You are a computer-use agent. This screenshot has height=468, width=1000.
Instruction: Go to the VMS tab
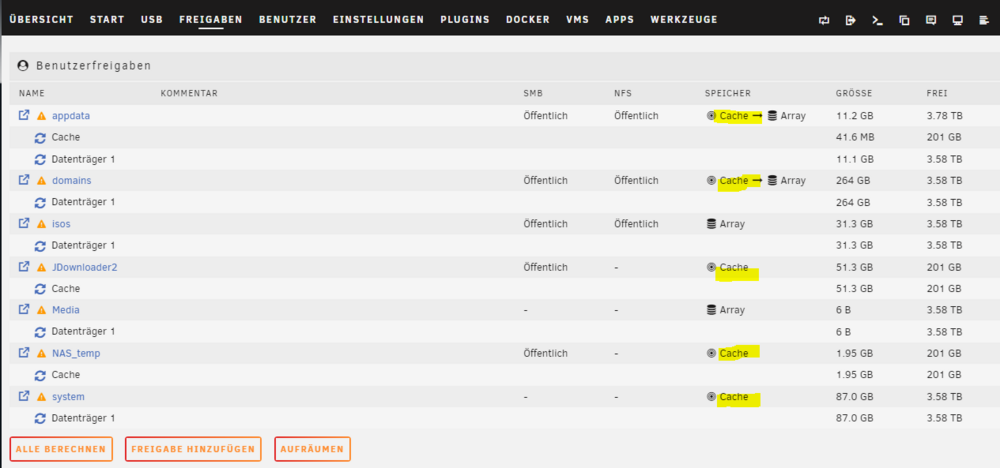coord(578,20)
